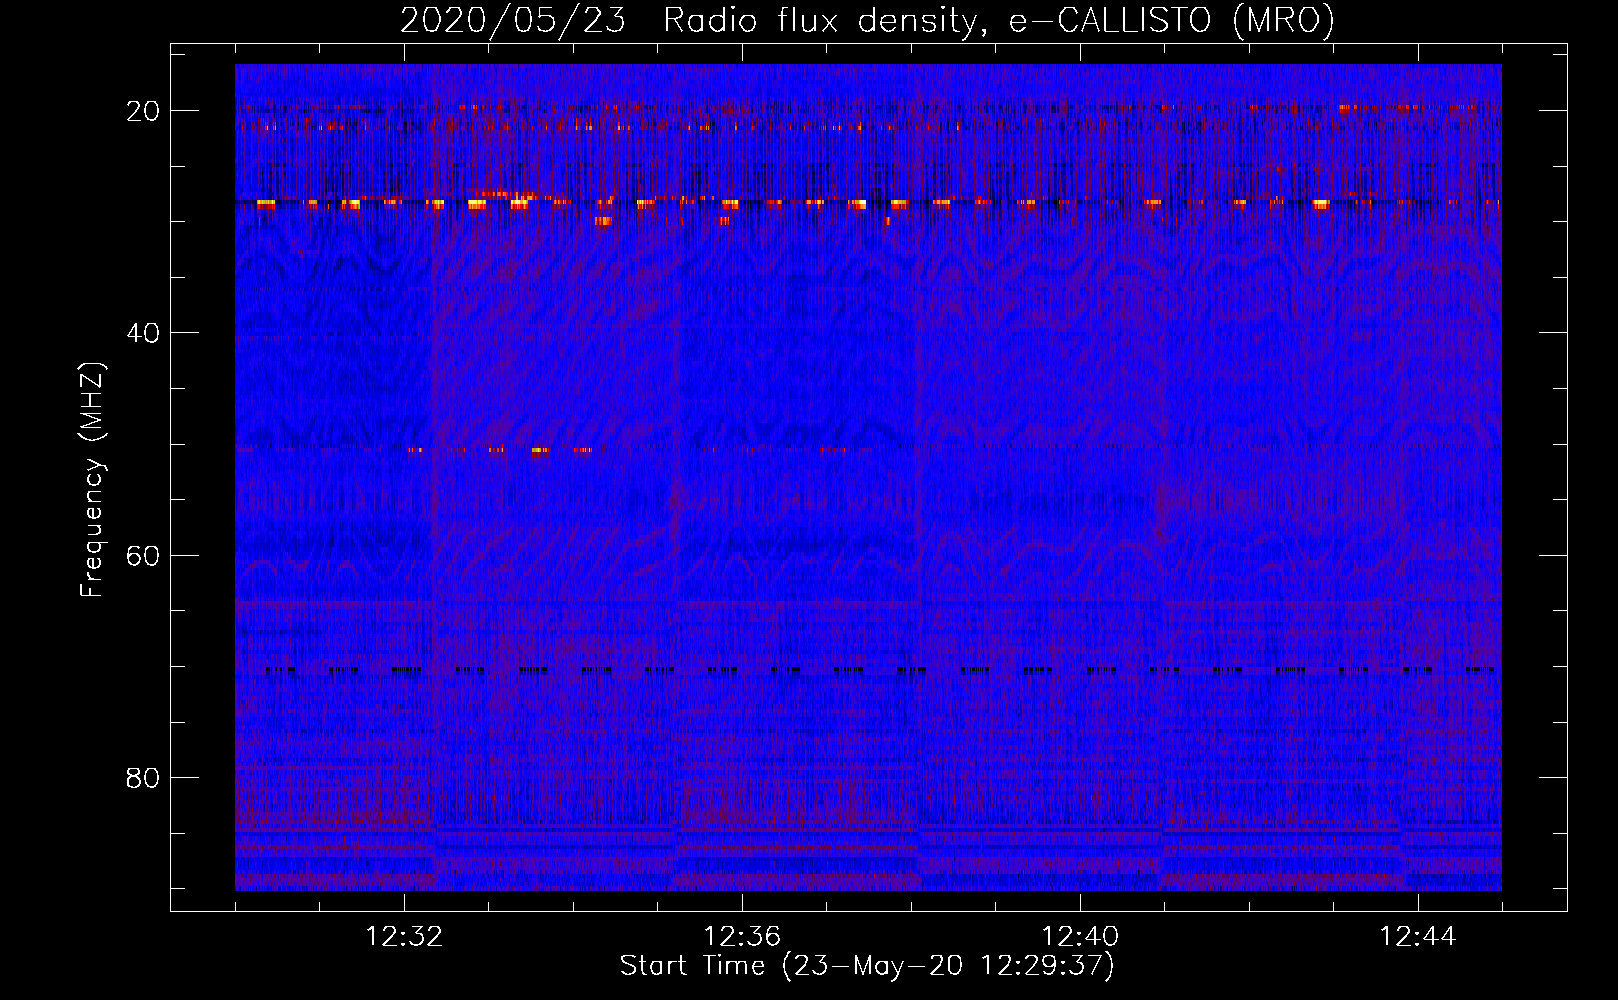Click the '12:40' time tick label
1618x1000 pixels.
pos(1080,937)
